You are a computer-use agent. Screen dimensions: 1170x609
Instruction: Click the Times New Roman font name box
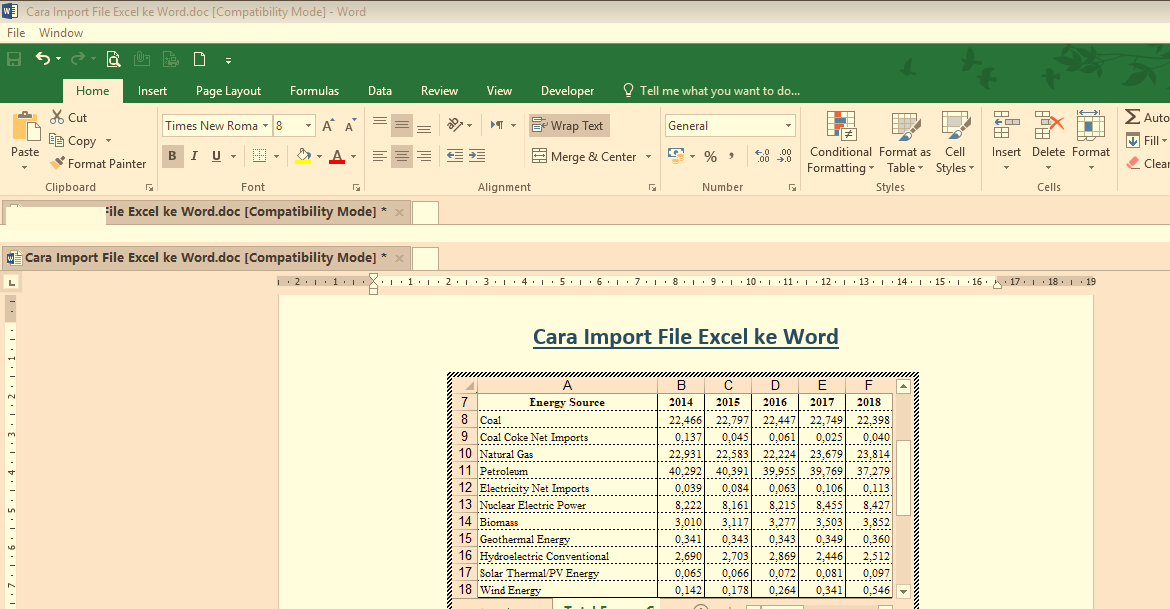(211, 125)
